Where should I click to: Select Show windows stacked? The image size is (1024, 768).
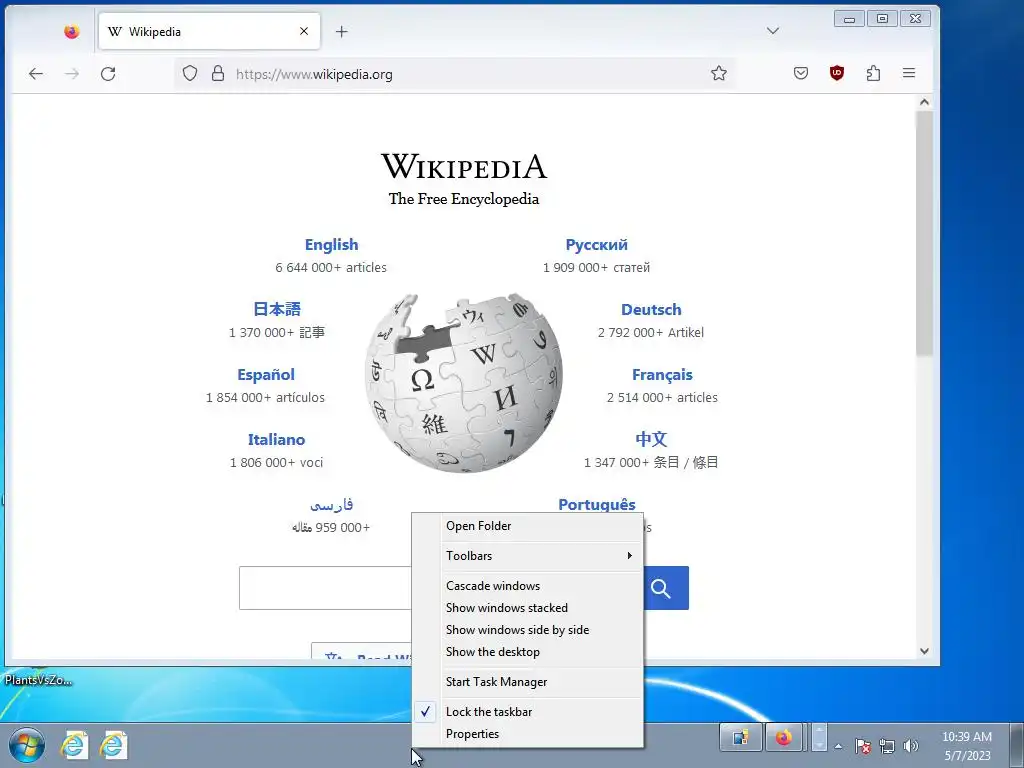coord(528,608)
